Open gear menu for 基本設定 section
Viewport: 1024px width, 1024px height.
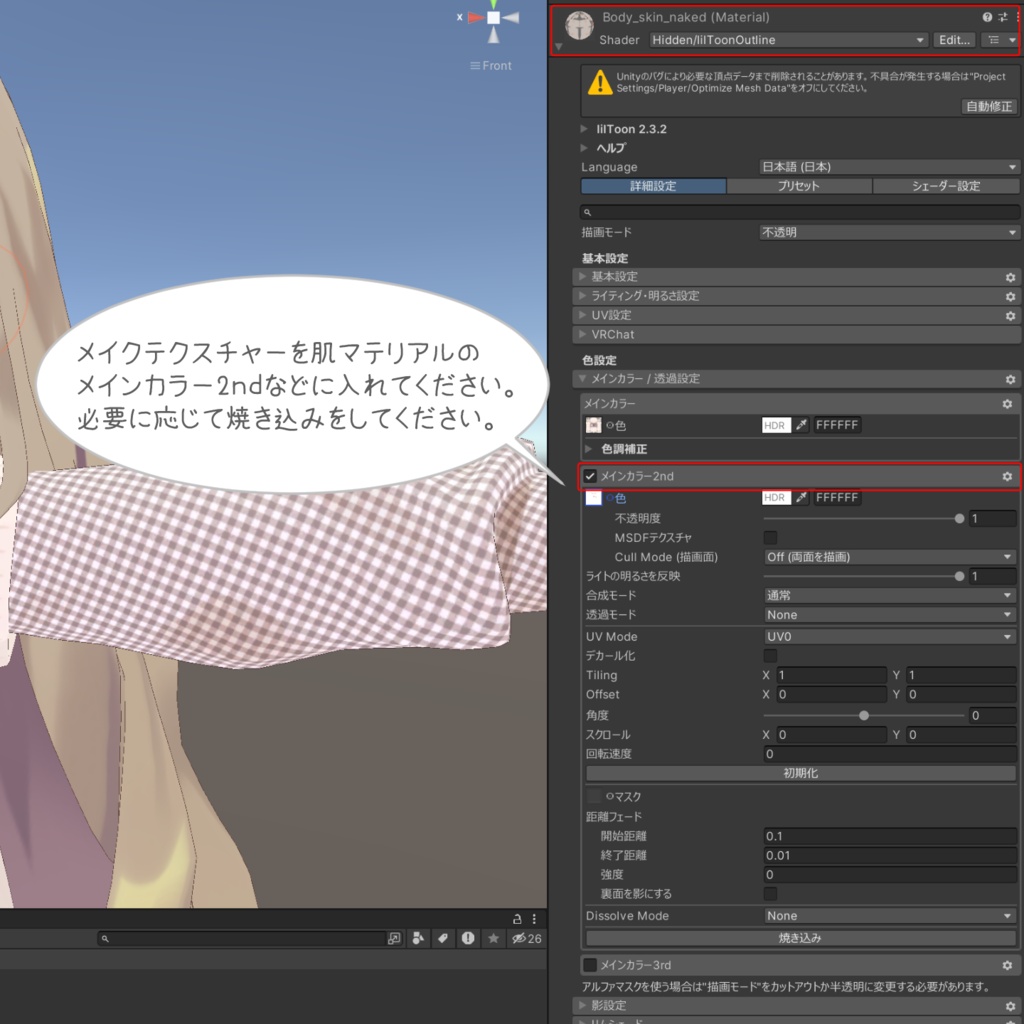click(x=1010, y=277)
